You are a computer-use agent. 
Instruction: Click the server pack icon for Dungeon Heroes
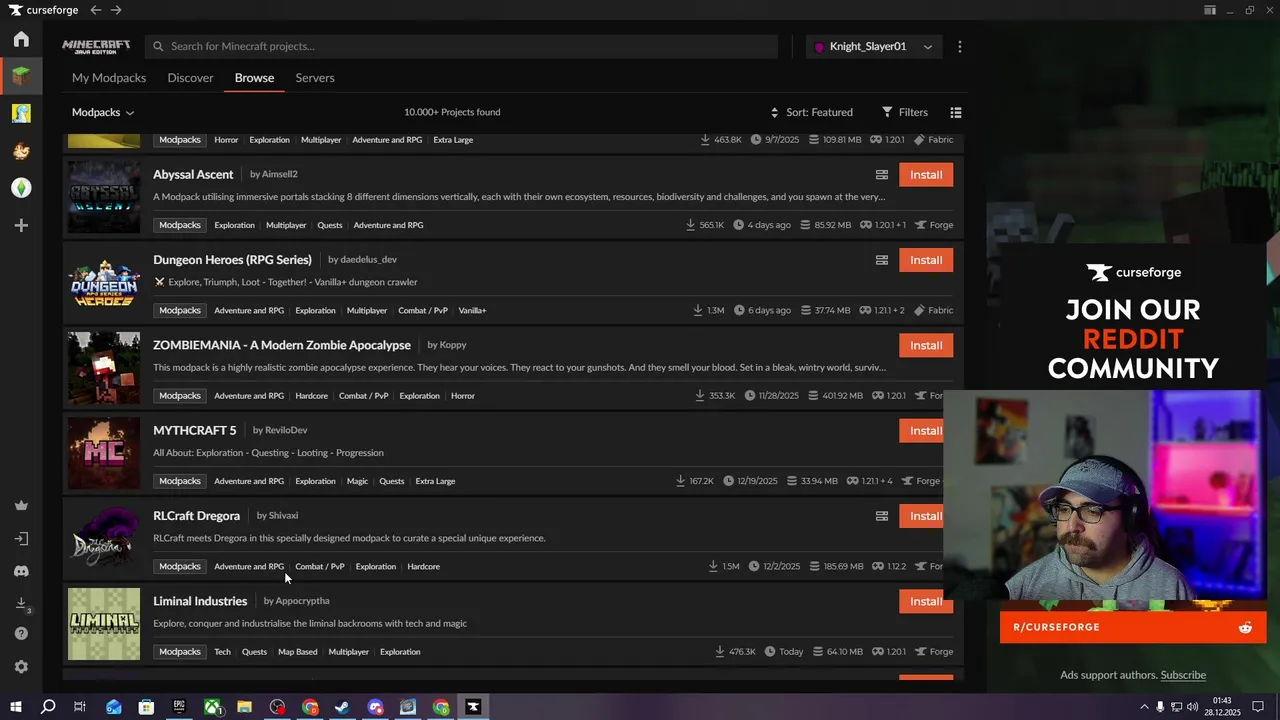[882, 260]
